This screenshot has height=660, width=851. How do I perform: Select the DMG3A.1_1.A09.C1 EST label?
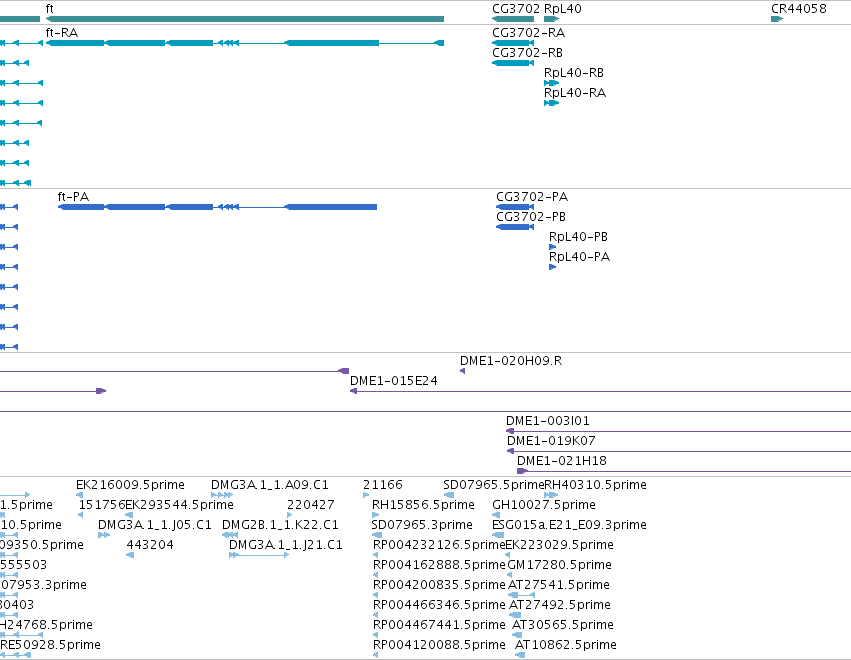click(270, 485)
